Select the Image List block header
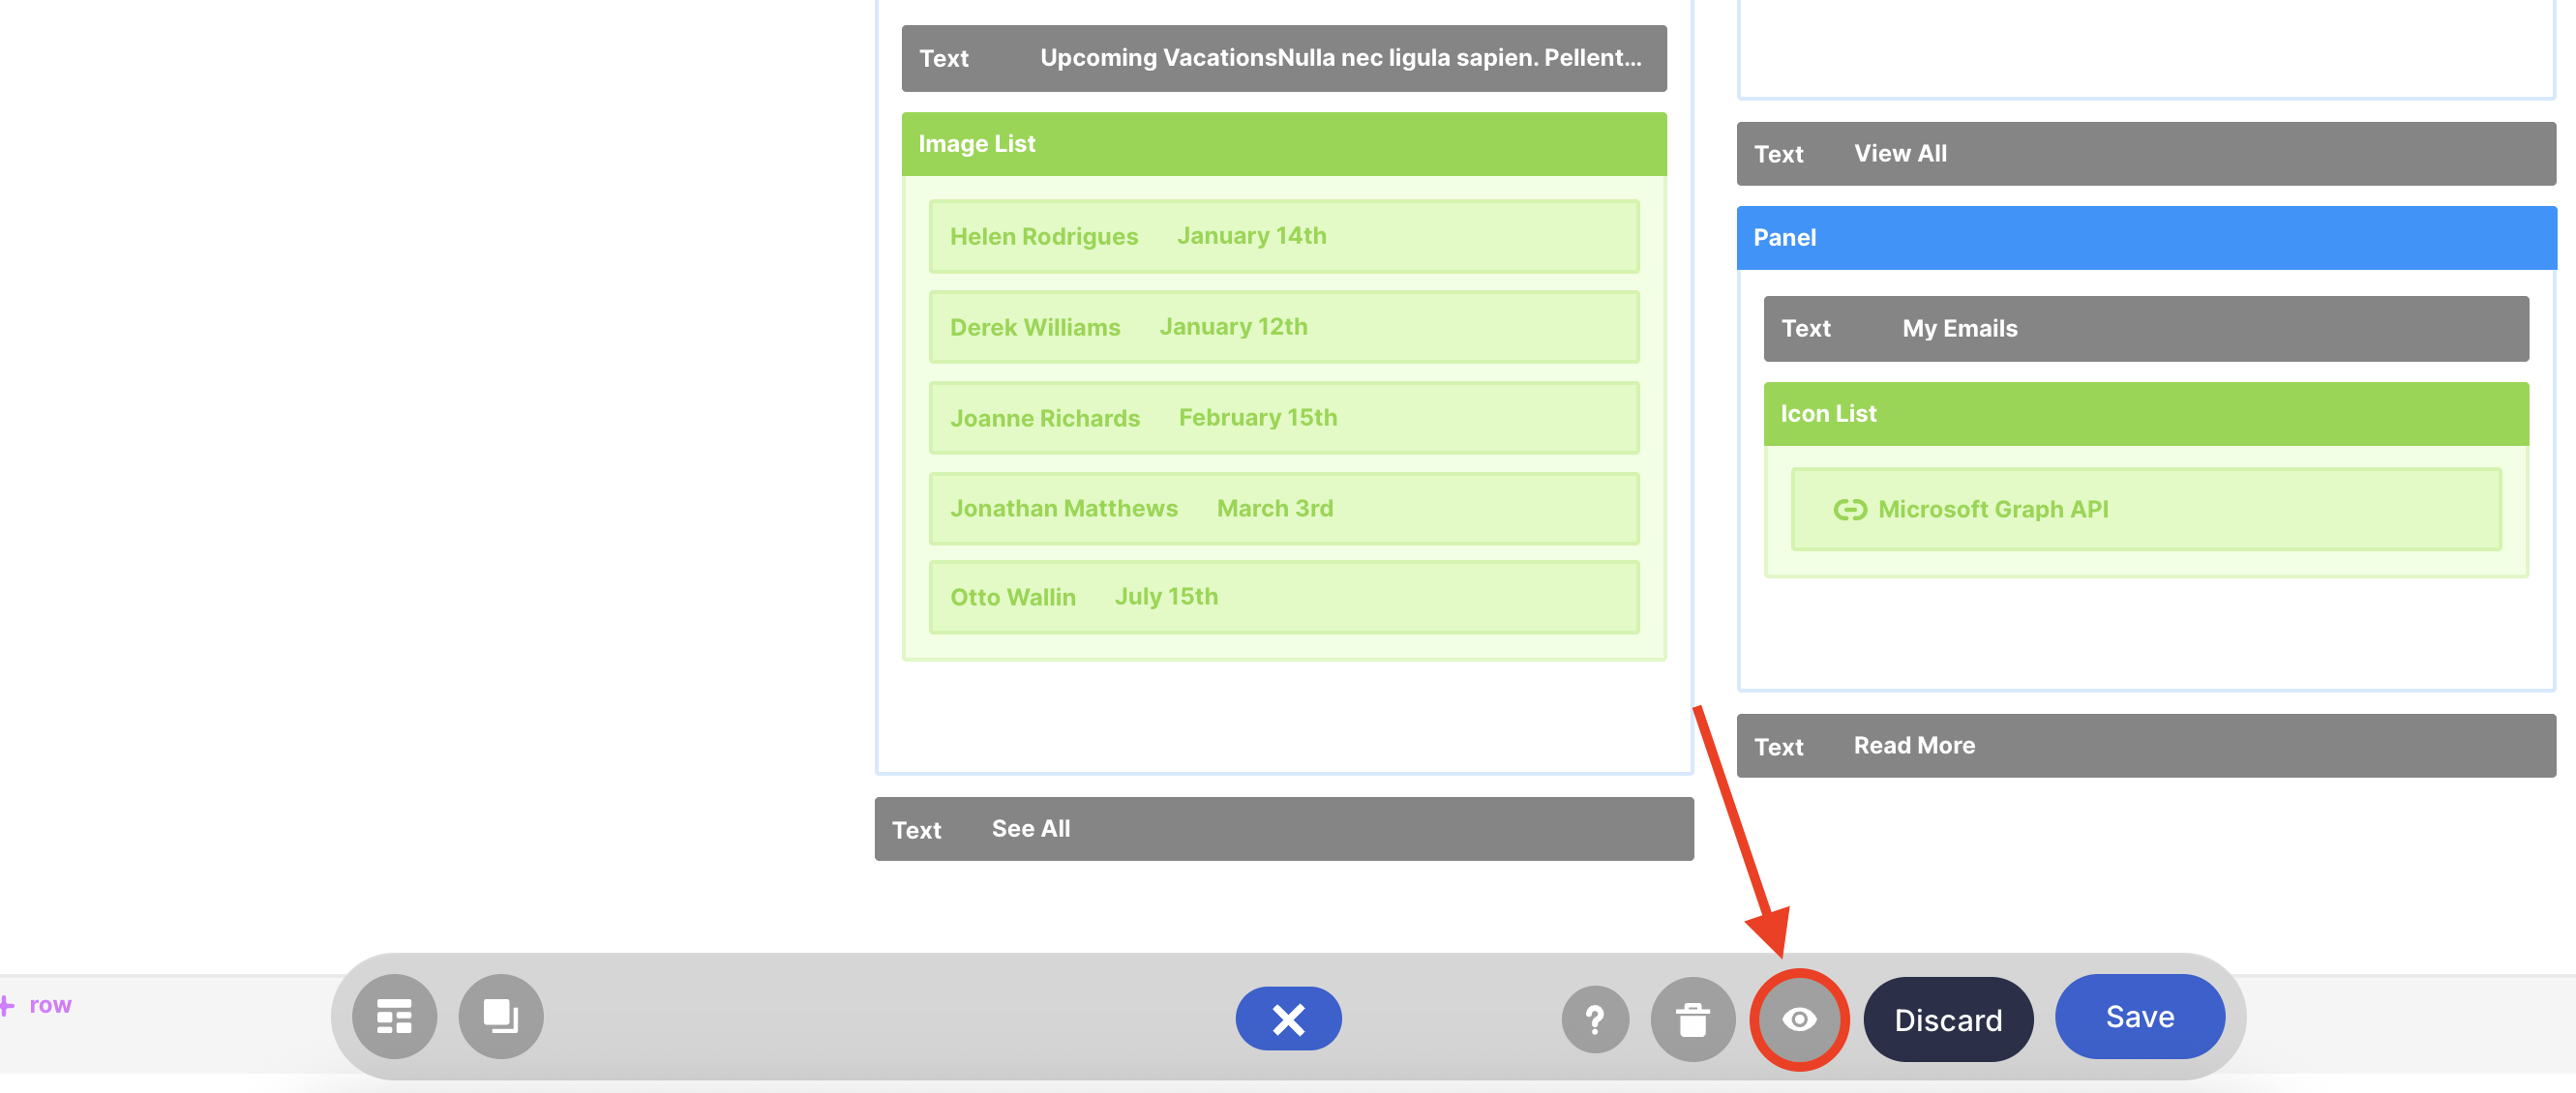The height and width of the screenshot is (1093, 2576). [1283, 144]
